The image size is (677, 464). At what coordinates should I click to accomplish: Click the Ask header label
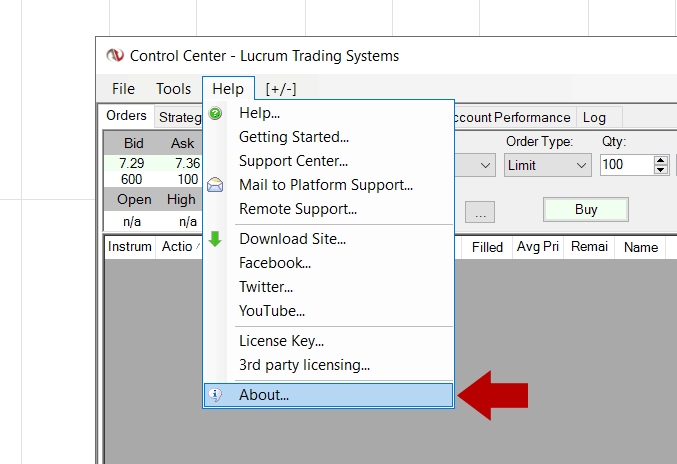[x=182, y=143]
